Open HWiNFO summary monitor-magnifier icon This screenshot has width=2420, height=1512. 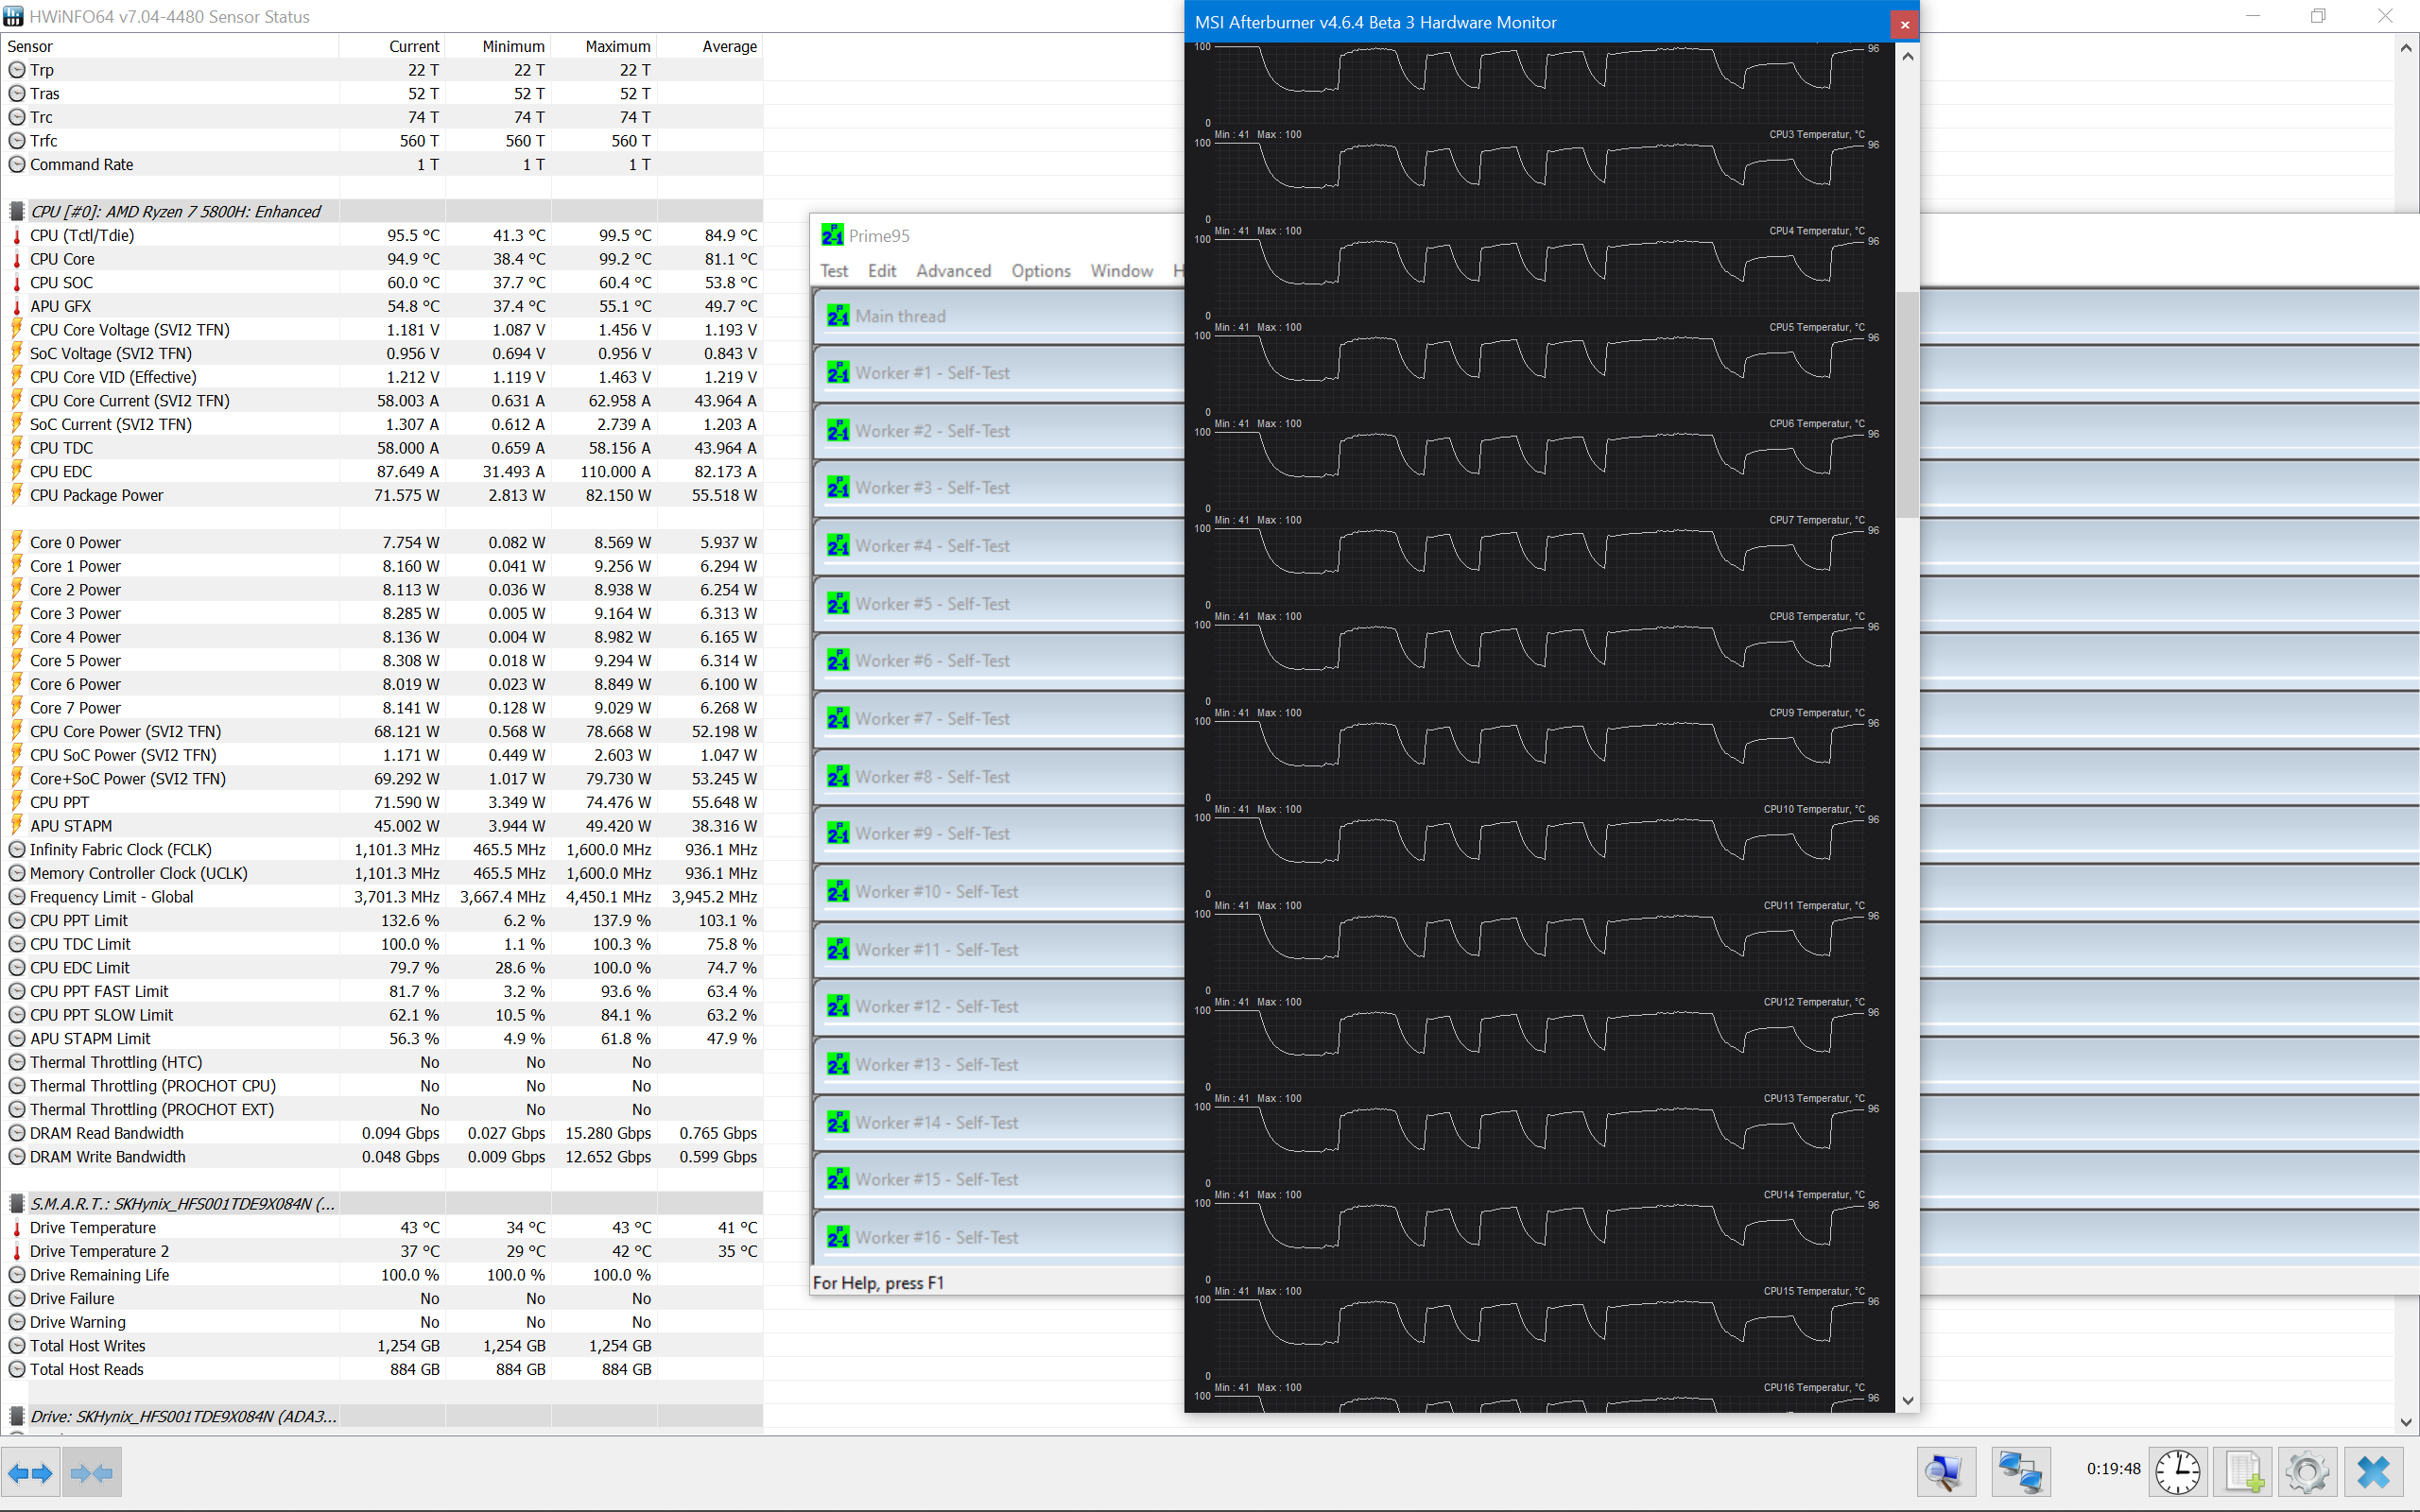[1945, 1472]
